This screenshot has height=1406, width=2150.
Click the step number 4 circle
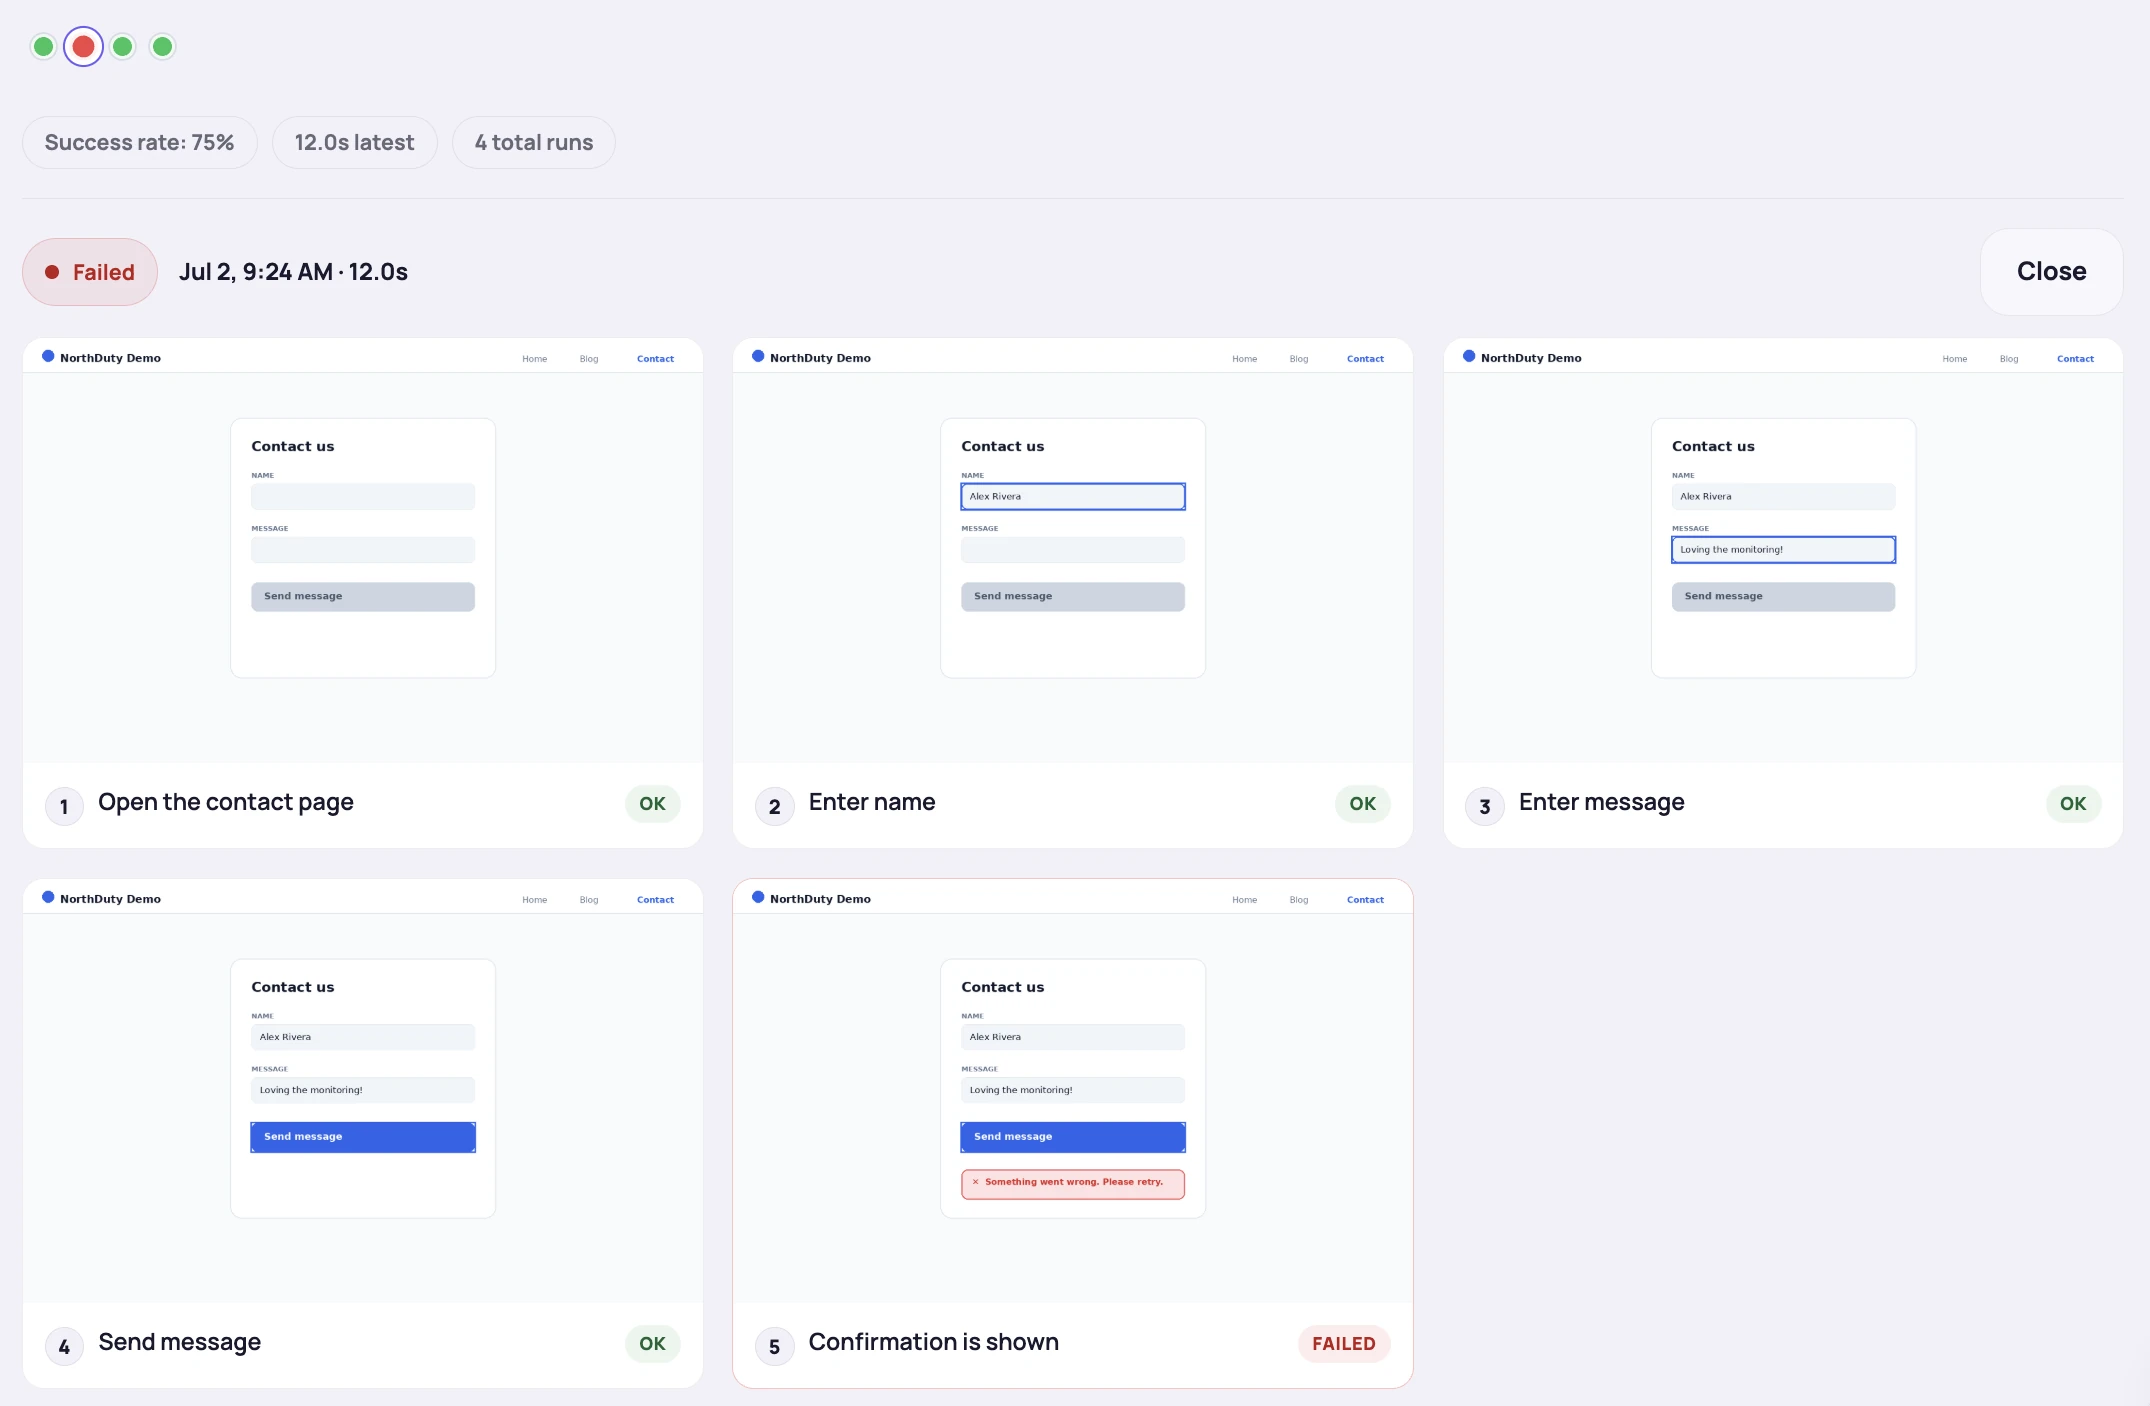pos(64,1346)
